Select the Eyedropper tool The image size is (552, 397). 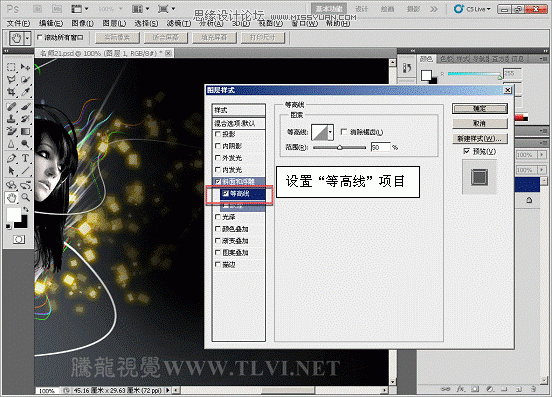pos(25,92)
